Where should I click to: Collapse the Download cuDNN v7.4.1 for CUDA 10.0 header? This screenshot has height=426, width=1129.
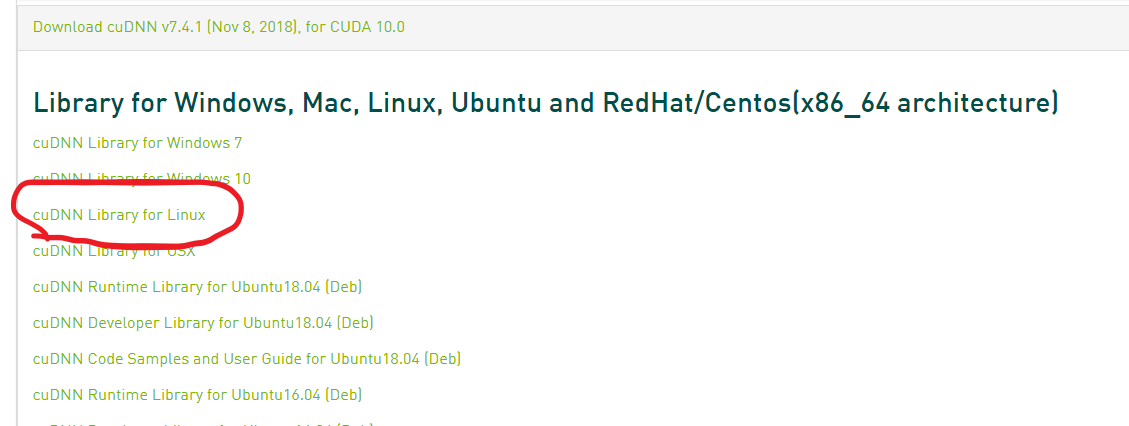coord(219,27)
